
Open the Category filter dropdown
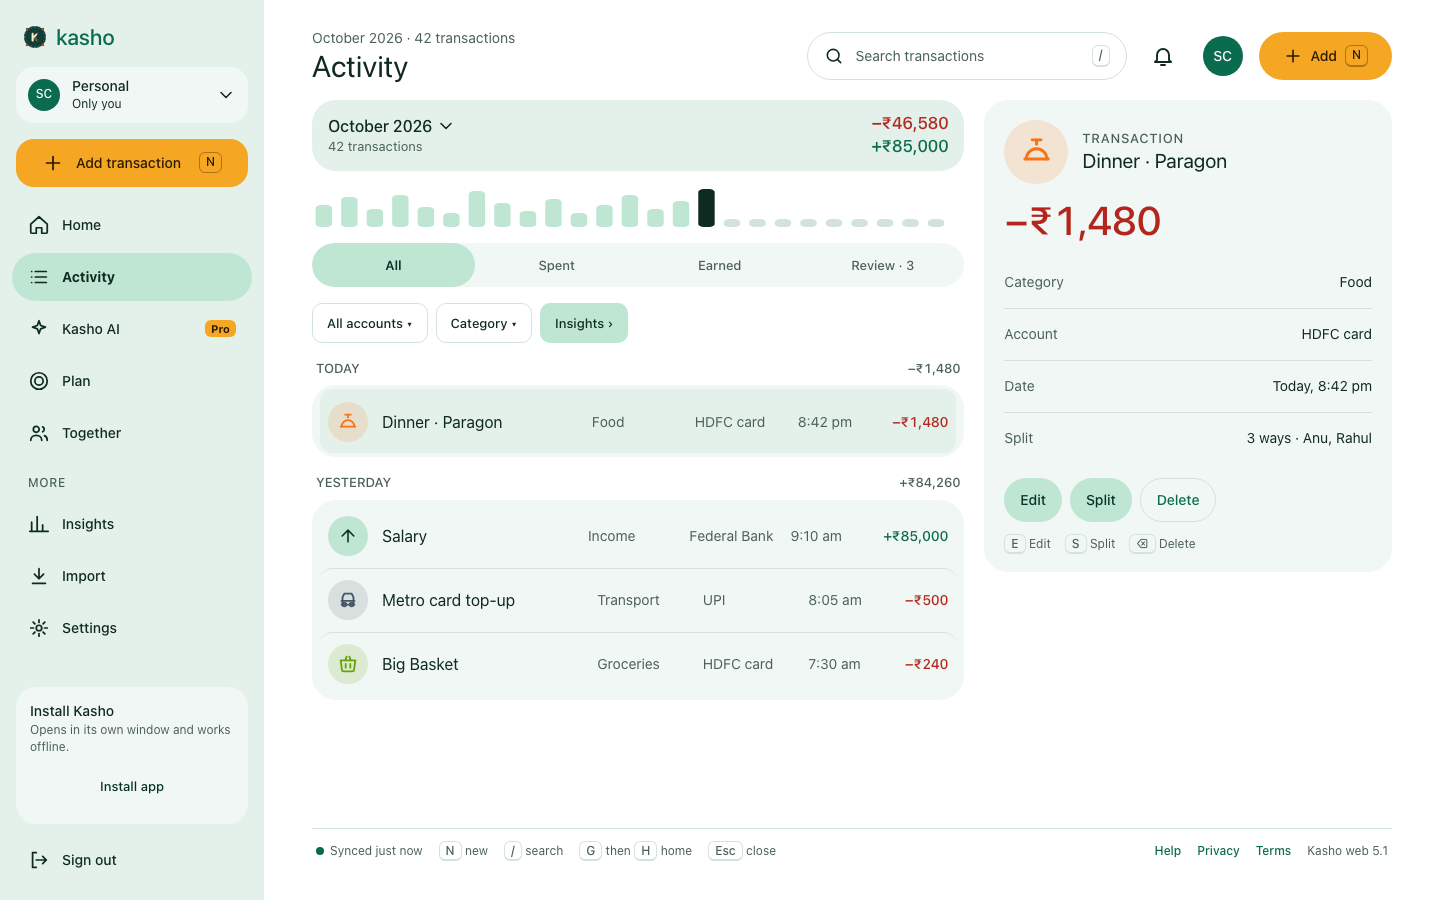(484, 323)
